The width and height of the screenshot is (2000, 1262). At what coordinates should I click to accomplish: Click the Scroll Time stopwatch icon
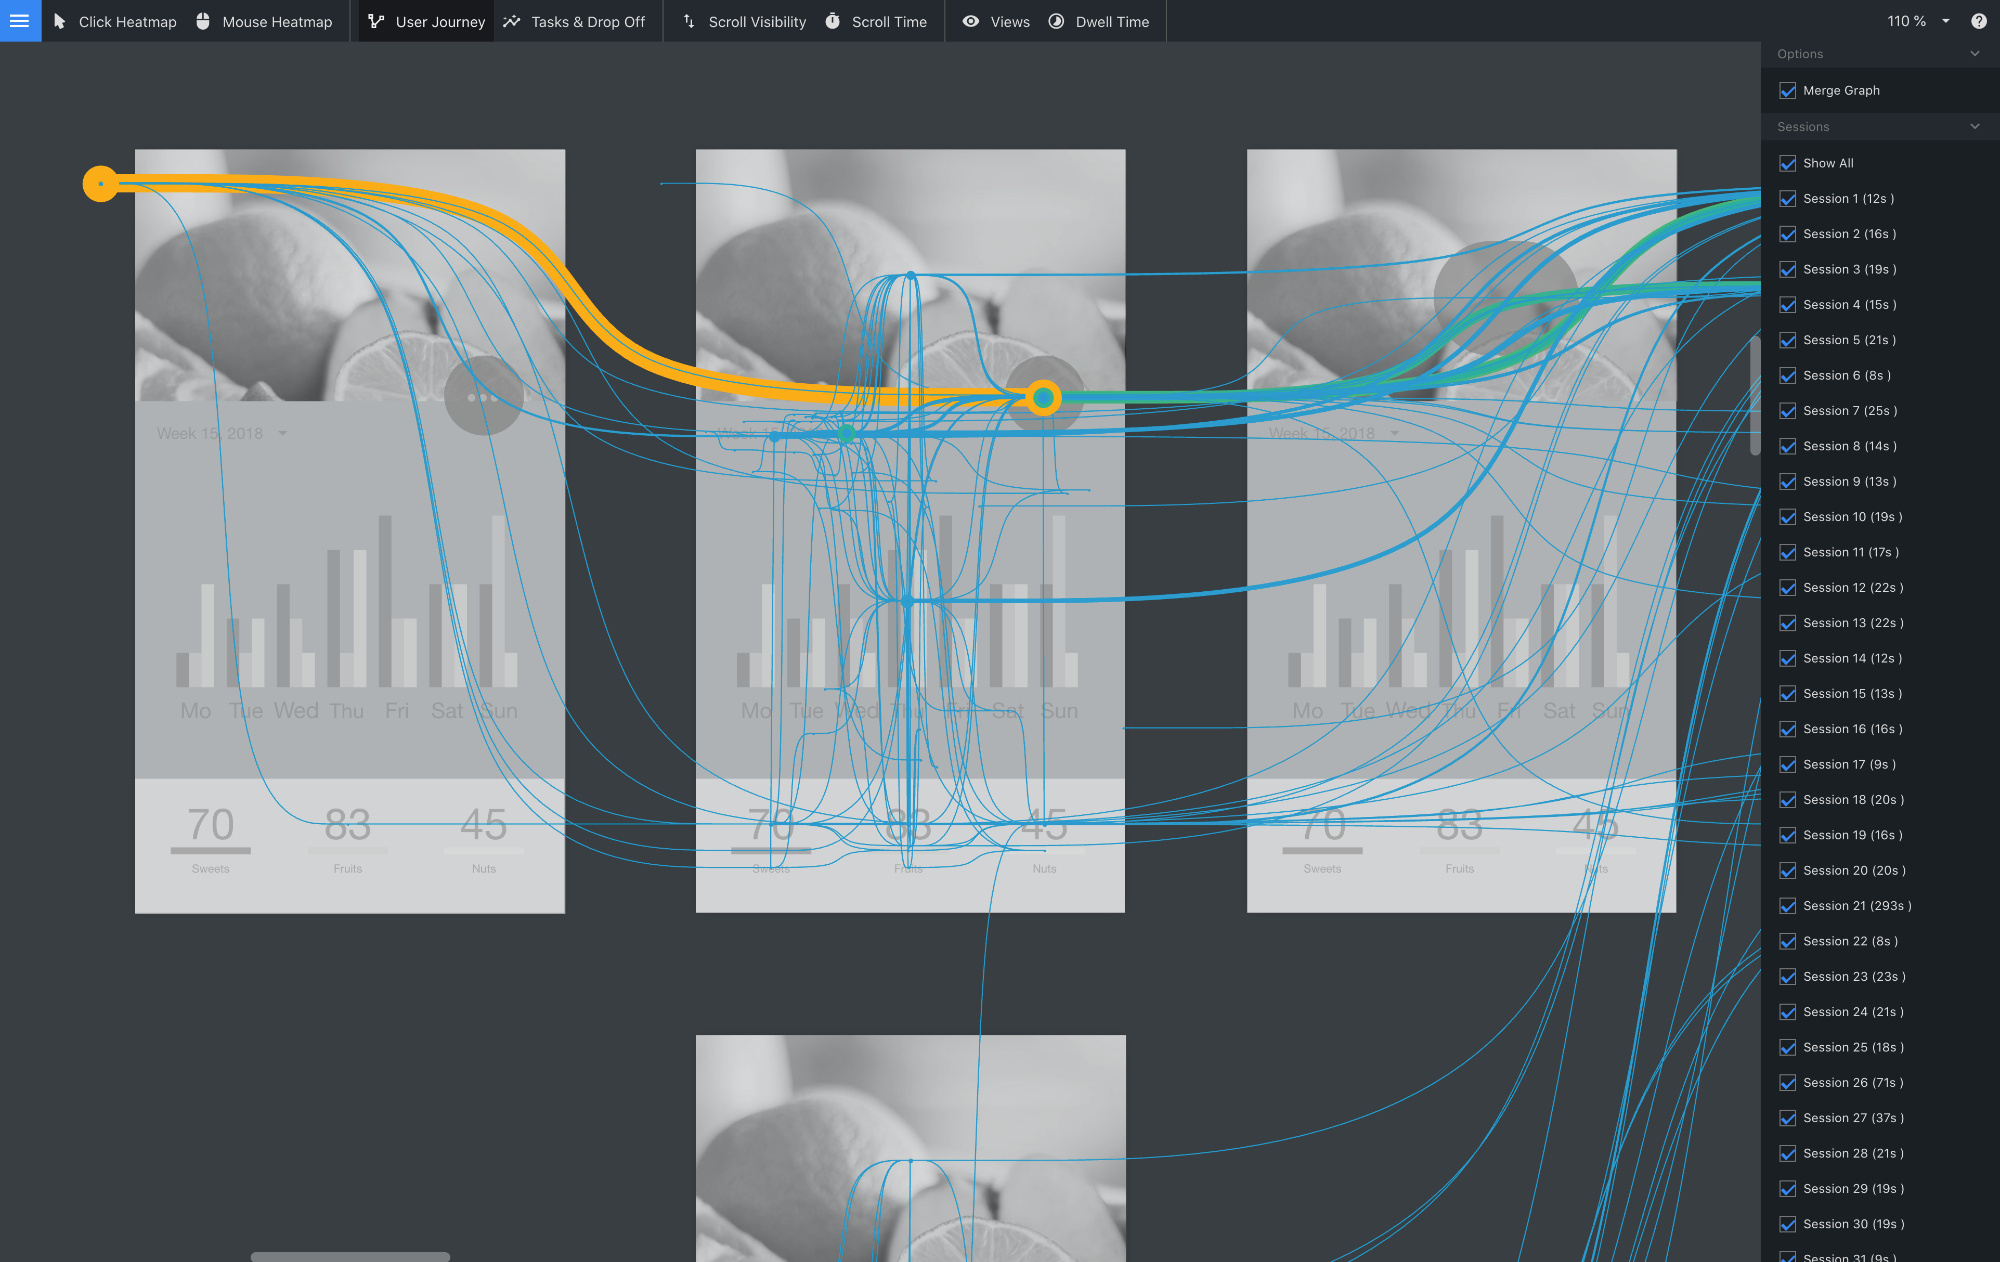click(x=832, y=21)
